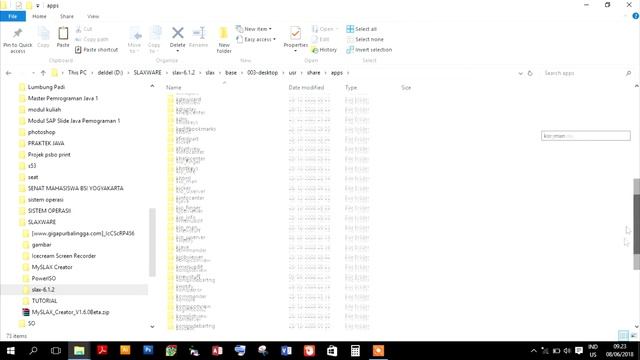Sort by Date modified column
The height and width of the screenshot is (360, 640).
306,87
